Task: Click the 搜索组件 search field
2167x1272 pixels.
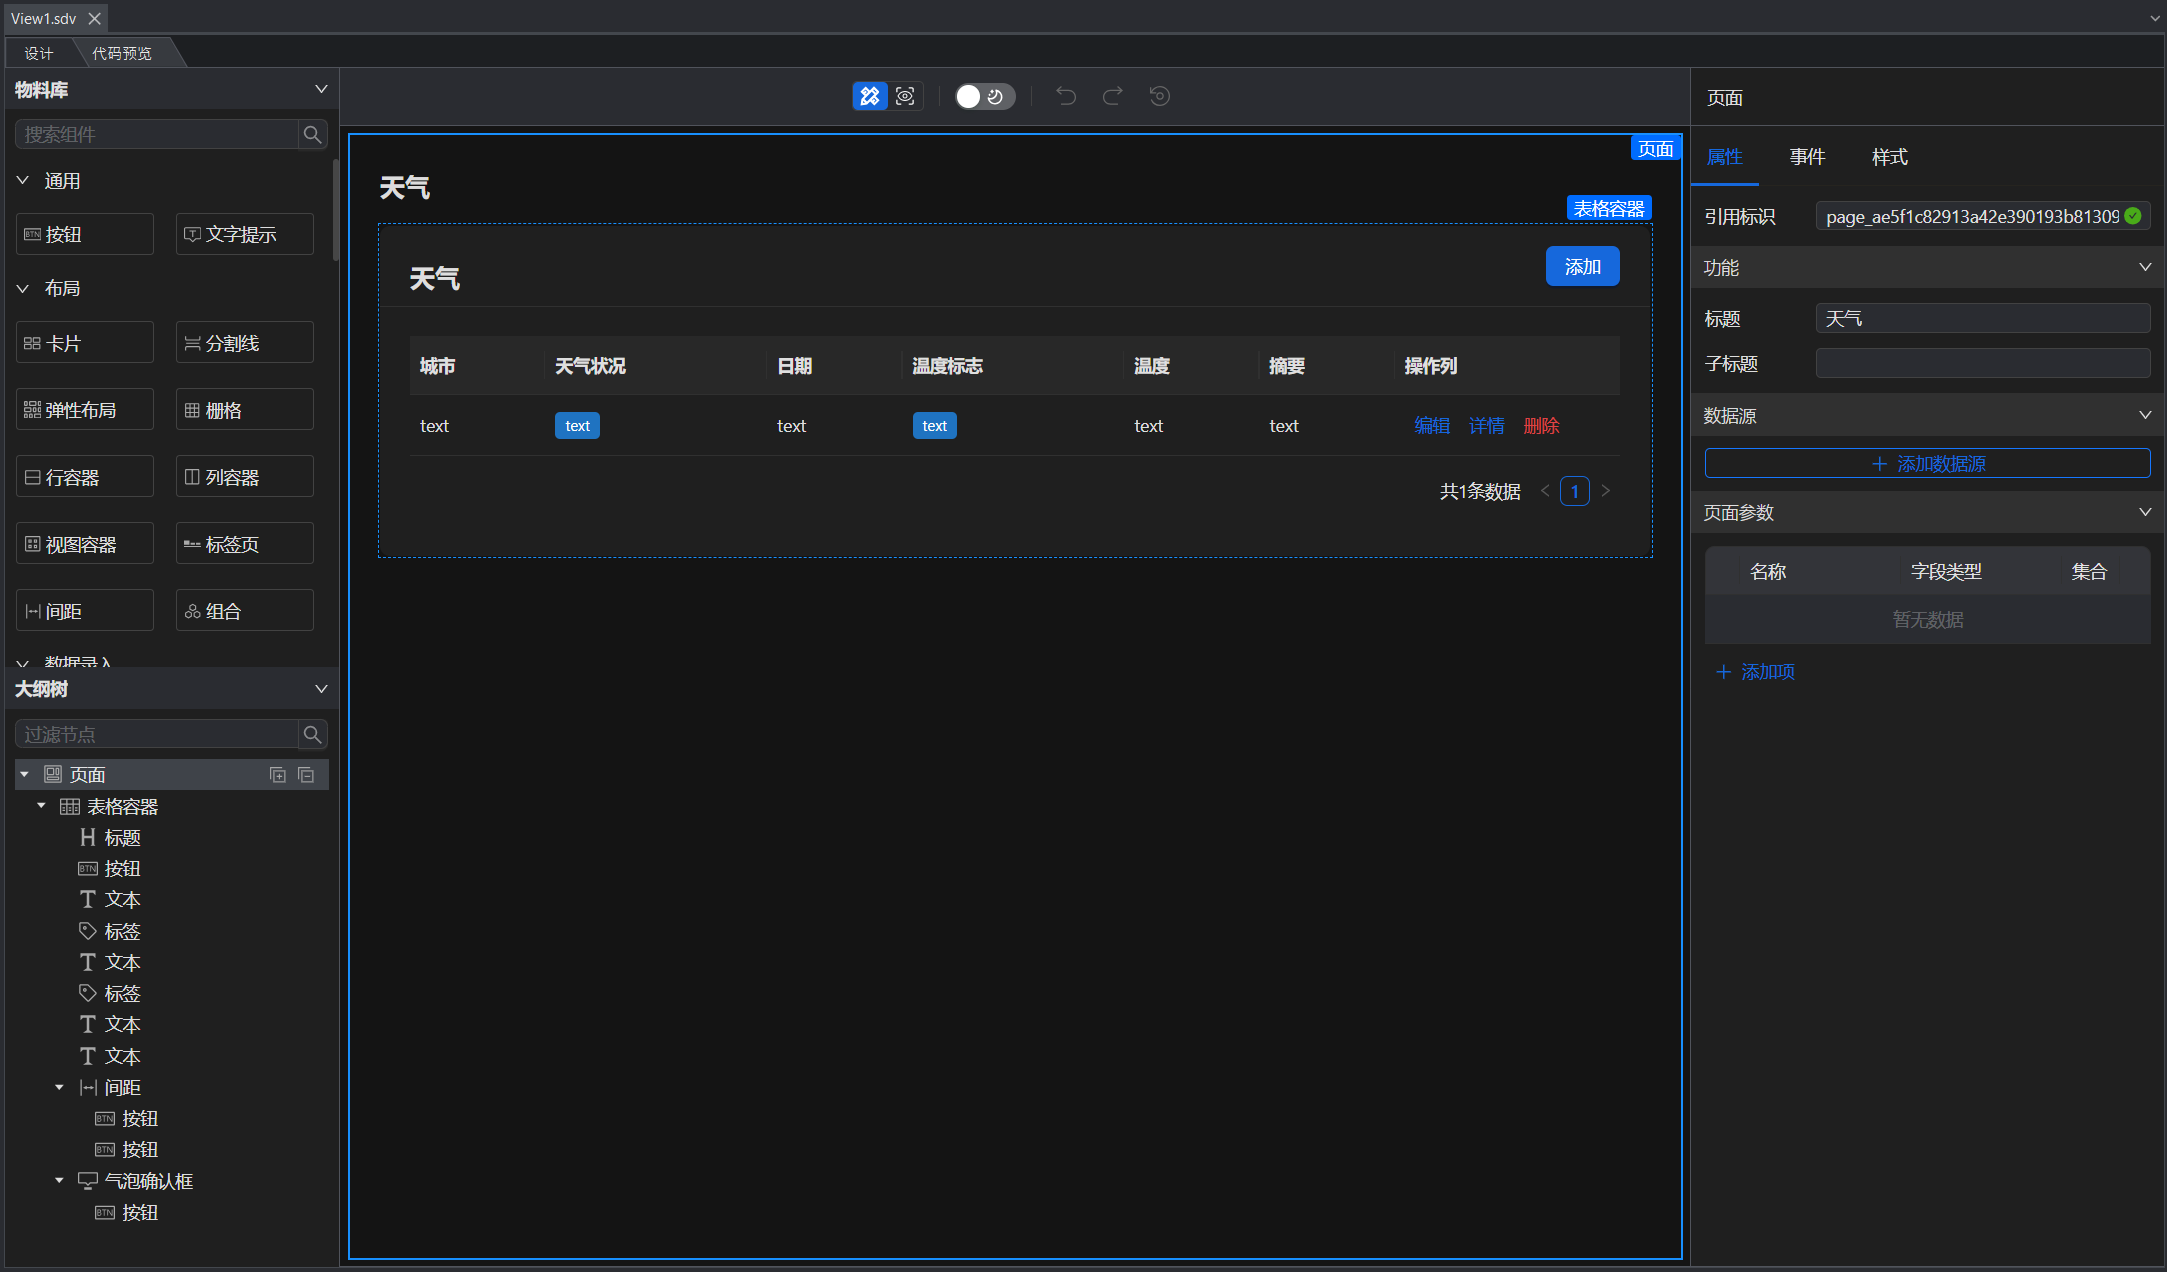Action: (x=157, y=134)
